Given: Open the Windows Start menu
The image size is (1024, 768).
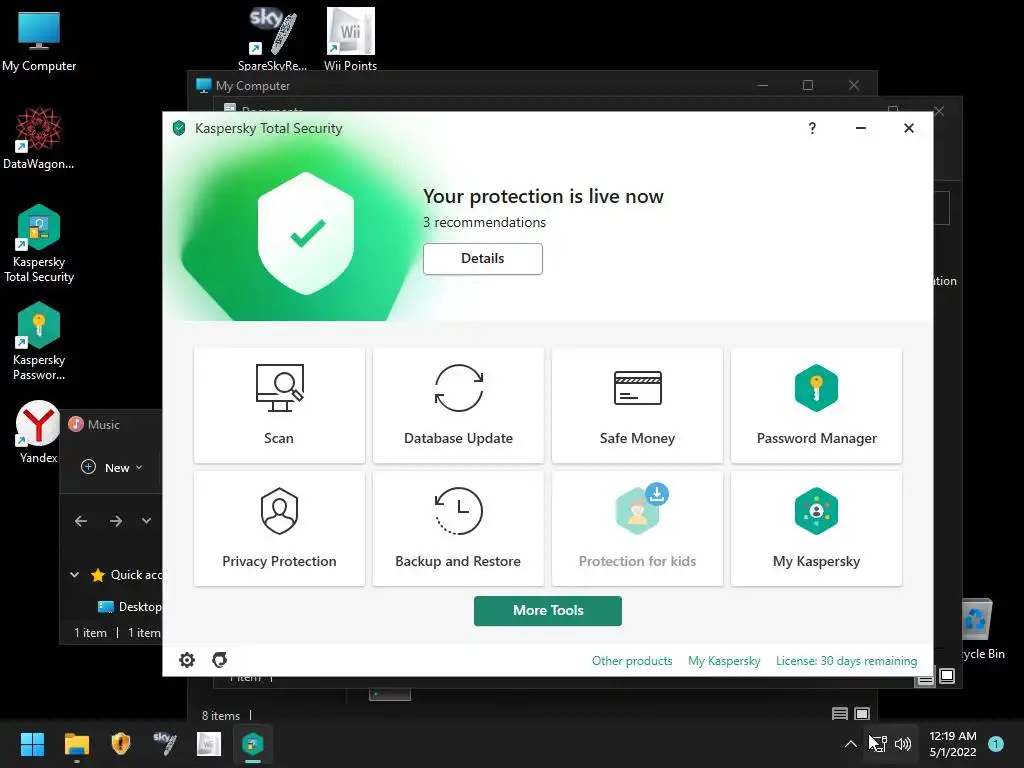Looking at the screenshot, I should (32, 744).
